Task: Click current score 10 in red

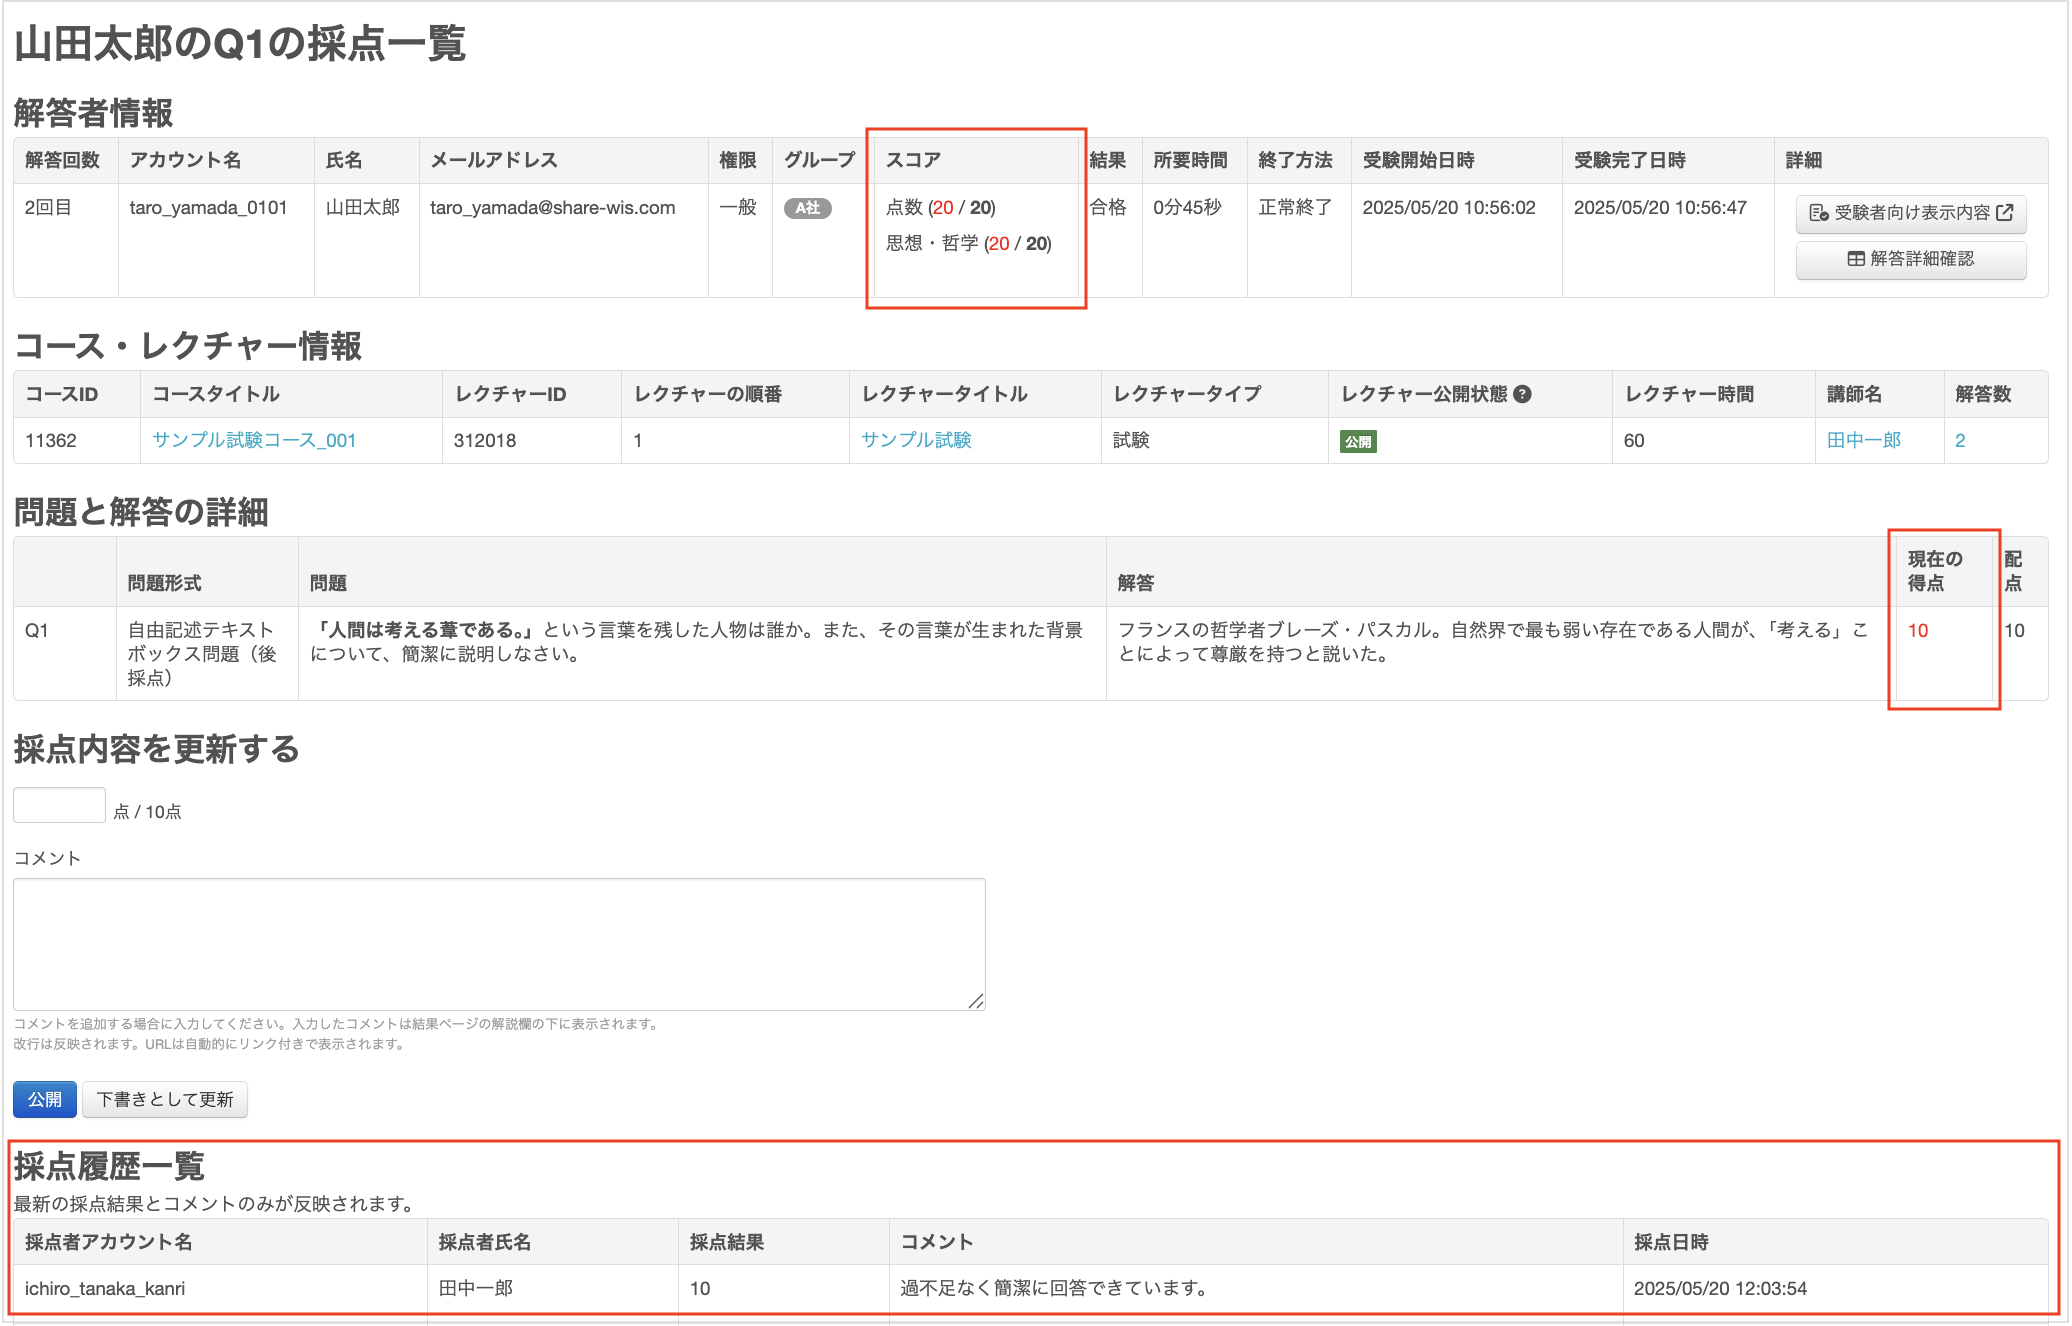Action: (x=1918, y=631)
